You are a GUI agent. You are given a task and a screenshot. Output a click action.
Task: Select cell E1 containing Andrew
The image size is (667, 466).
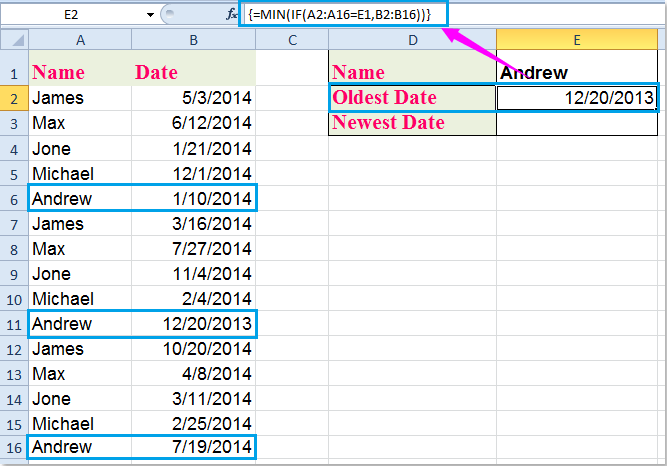pos(578,73)
